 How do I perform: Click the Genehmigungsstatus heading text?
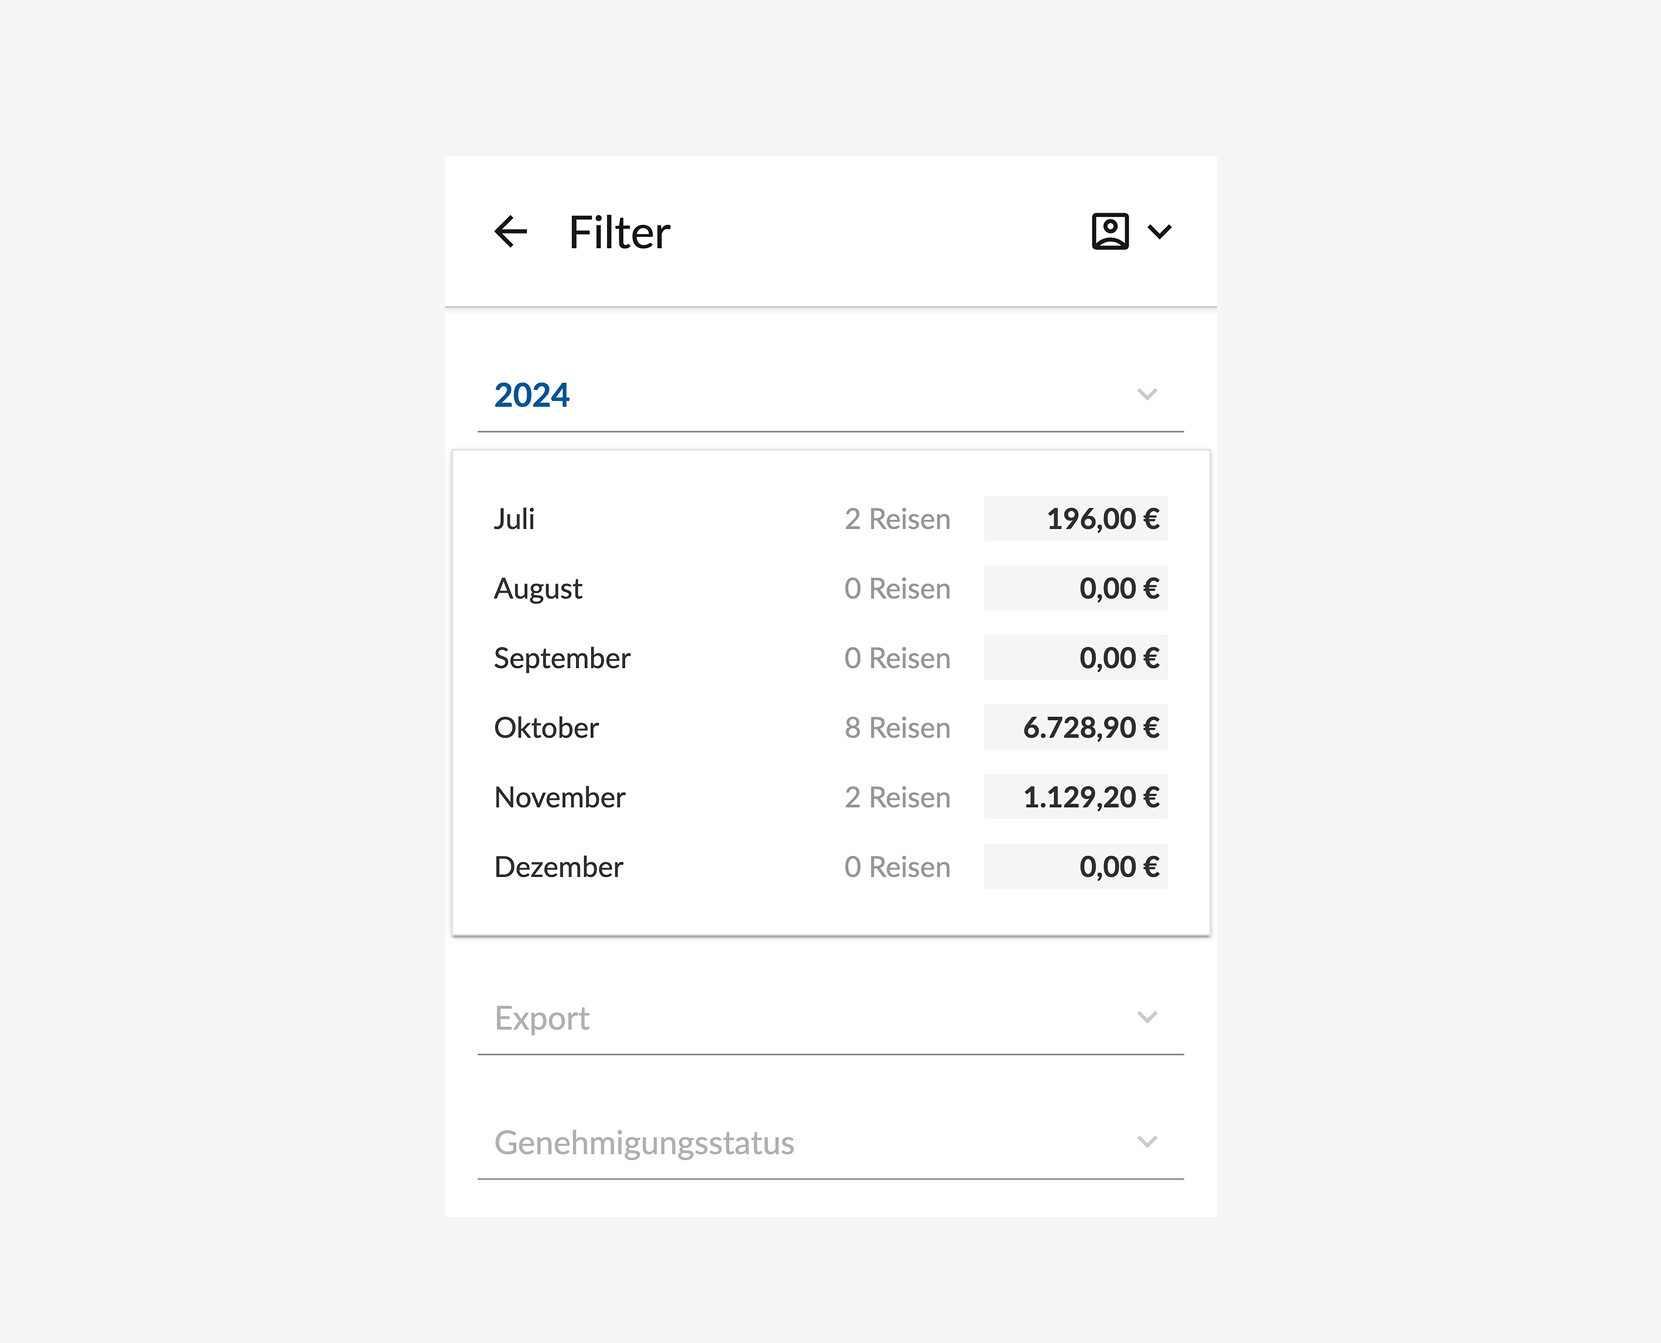(x=643, y=1141)
